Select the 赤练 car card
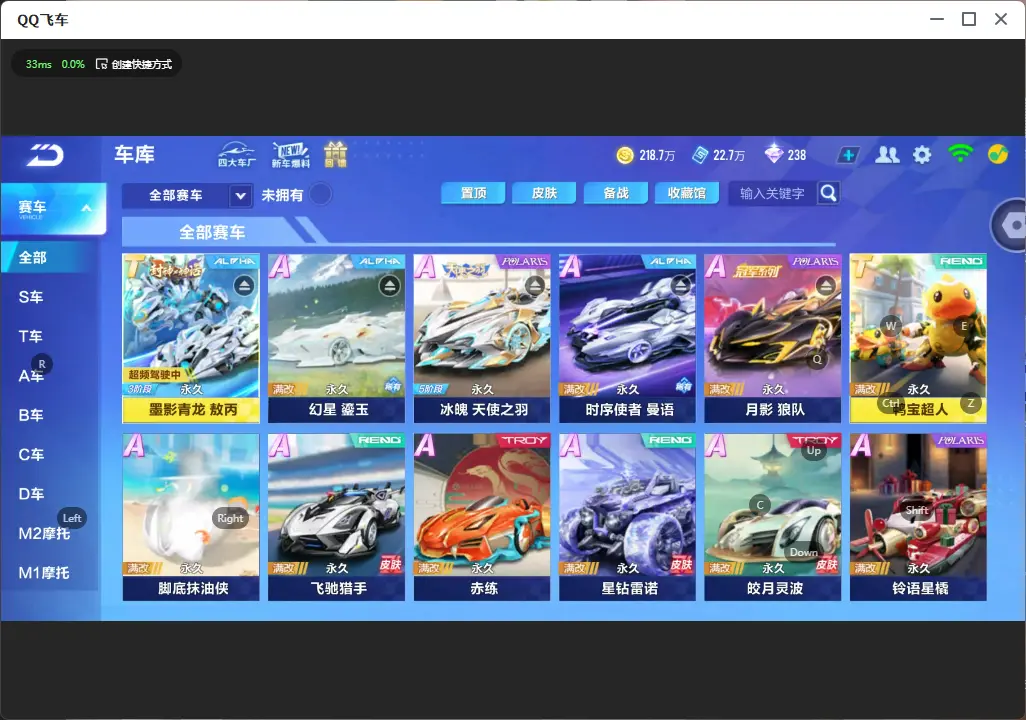Viewport: 1026px width, 720px height. (482, 517)
